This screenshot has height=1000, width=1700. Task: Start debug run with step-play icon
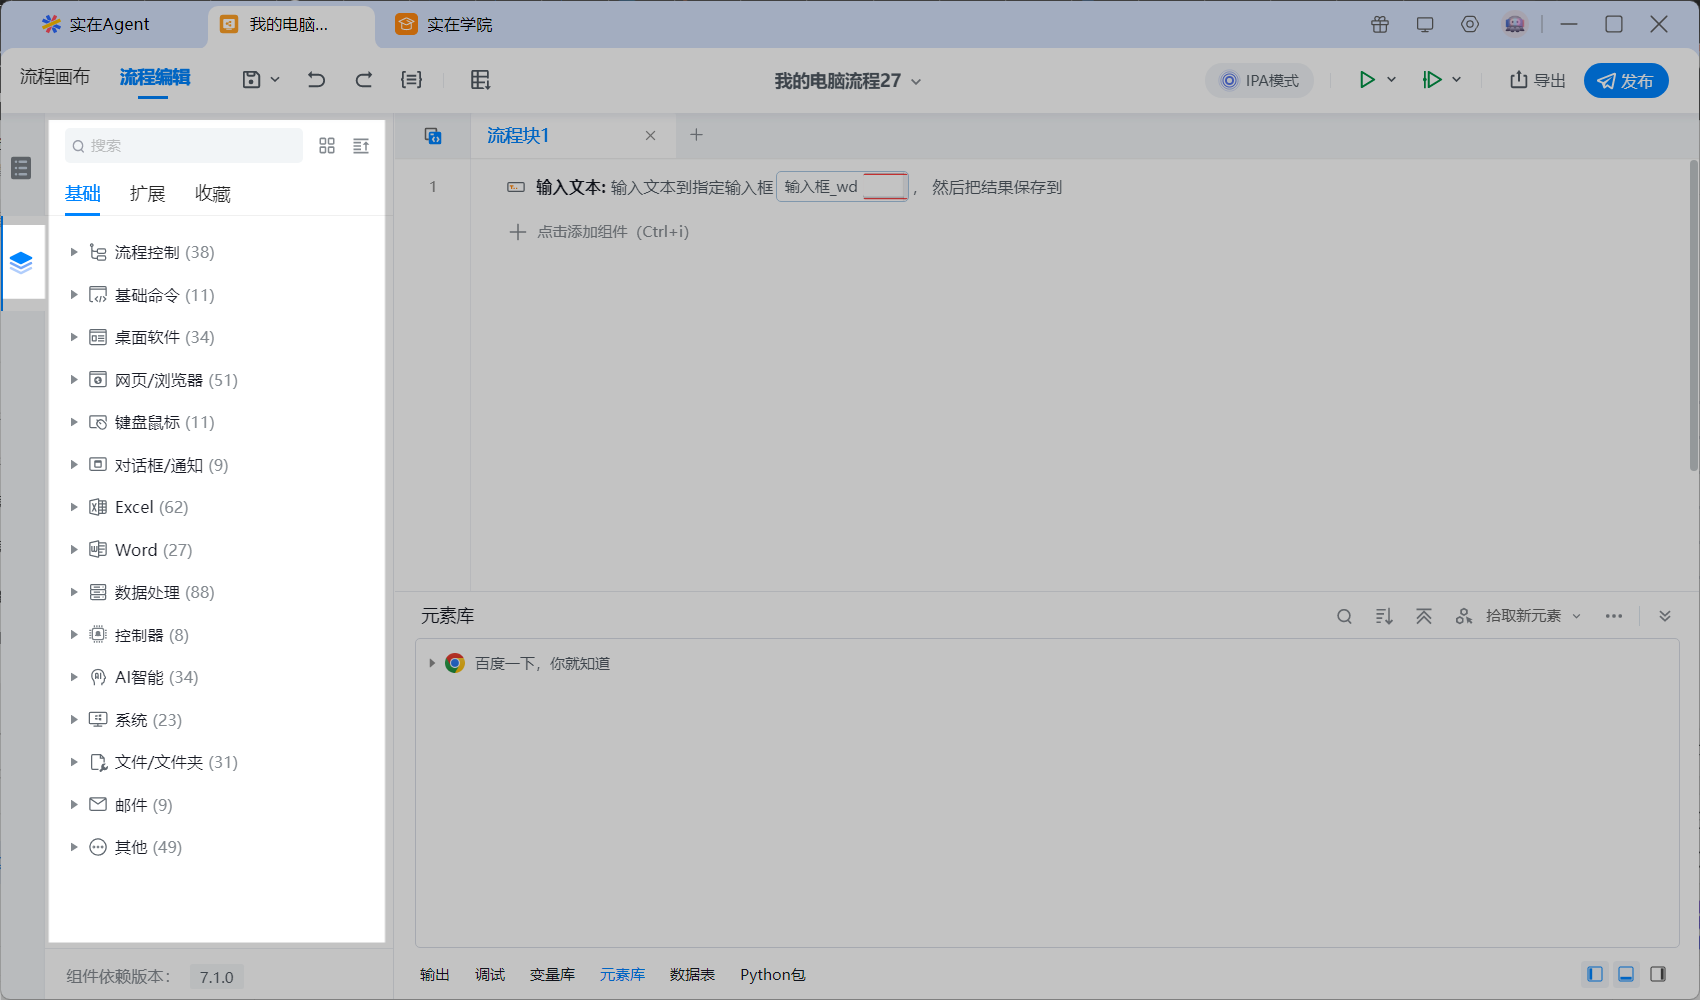1432,80
